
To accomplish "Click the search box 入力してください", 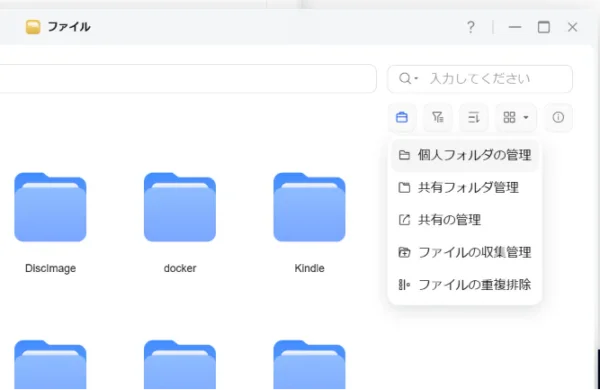I will pos(480,79).
